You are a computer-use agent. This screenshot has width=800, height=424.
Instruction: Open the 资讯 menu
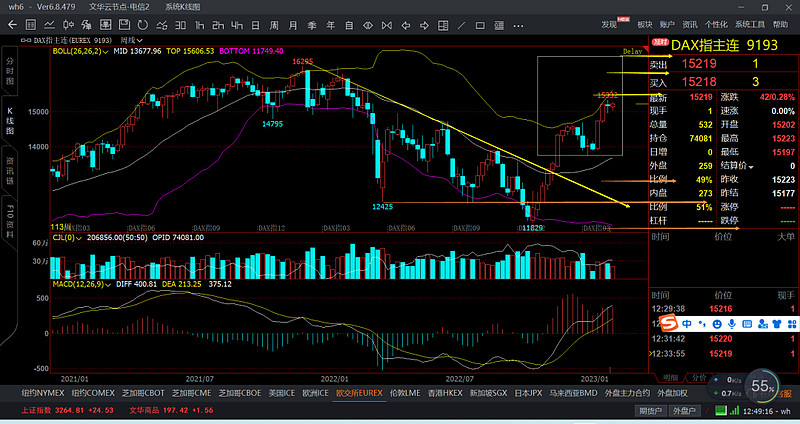[x=690, y=24]
